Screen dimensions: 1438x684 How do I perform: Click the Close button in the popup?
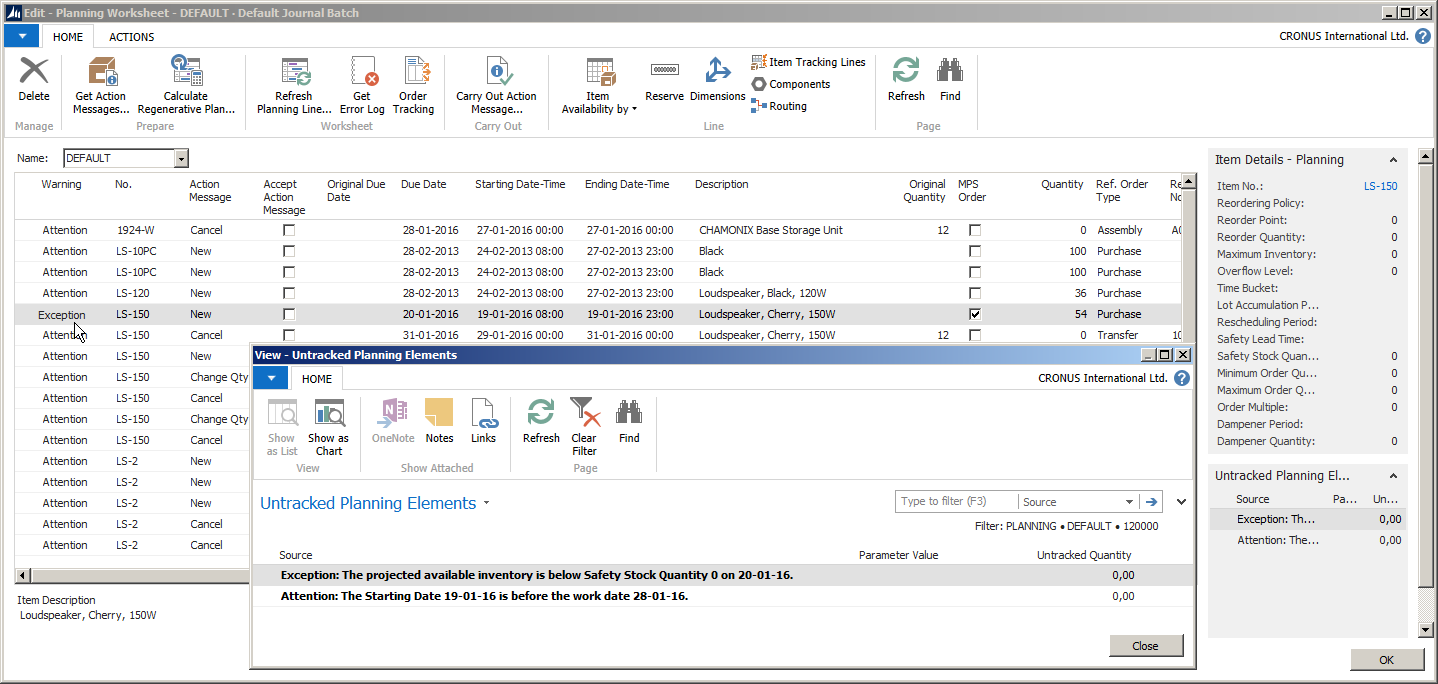pyautogui.click(x=1145, y=646)
